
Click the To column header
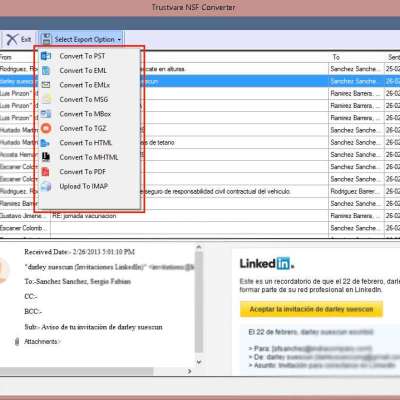(336, 57)
